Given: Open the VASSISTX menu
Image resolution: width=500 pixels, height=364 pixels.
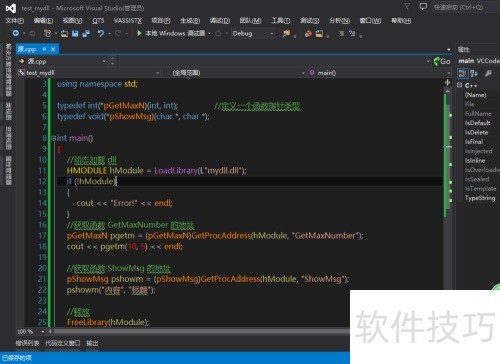Looking at the screenshot, I should coord(128,21).
